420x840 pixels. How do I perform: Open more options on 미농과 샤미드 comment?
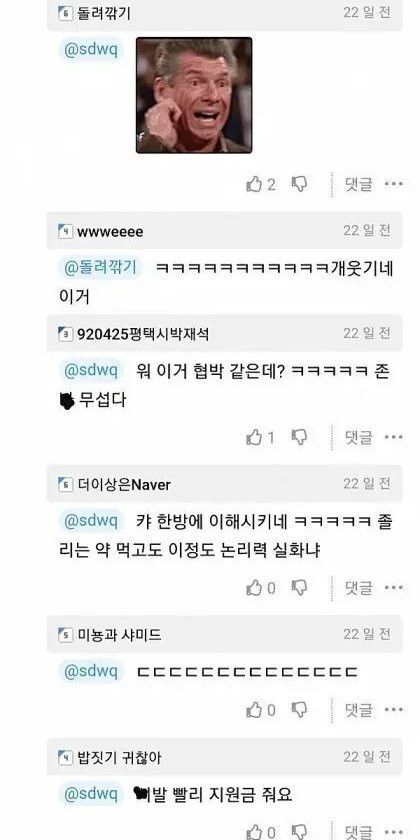coord(394,710)
